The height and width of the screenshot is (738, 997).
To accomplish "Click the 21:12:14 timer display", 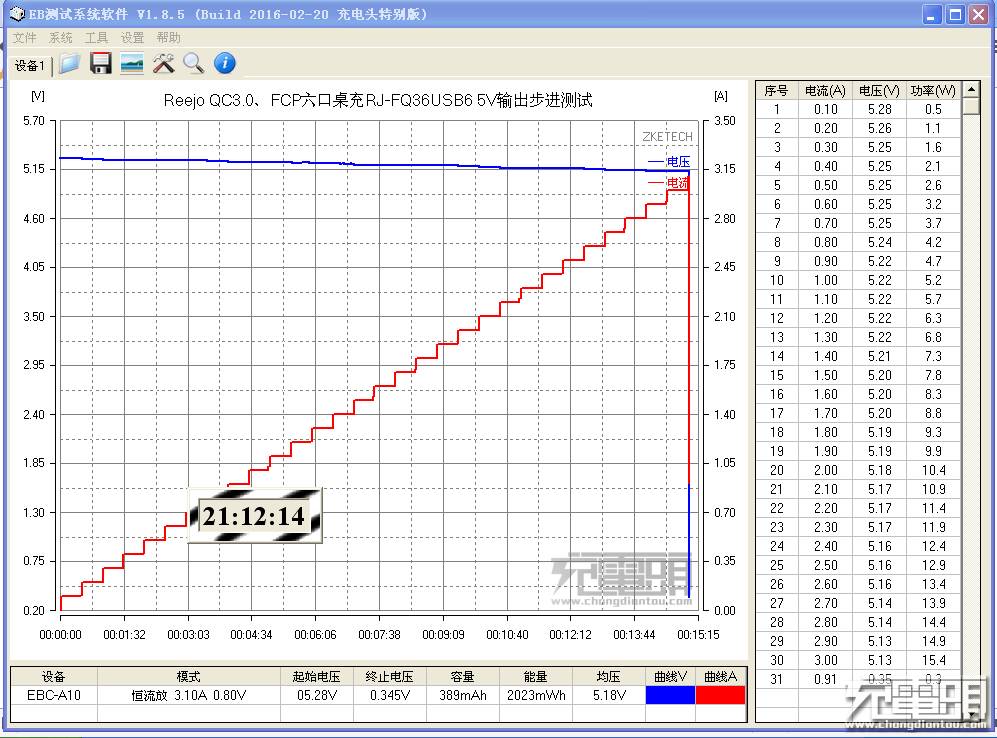I will tap(254, 516).
